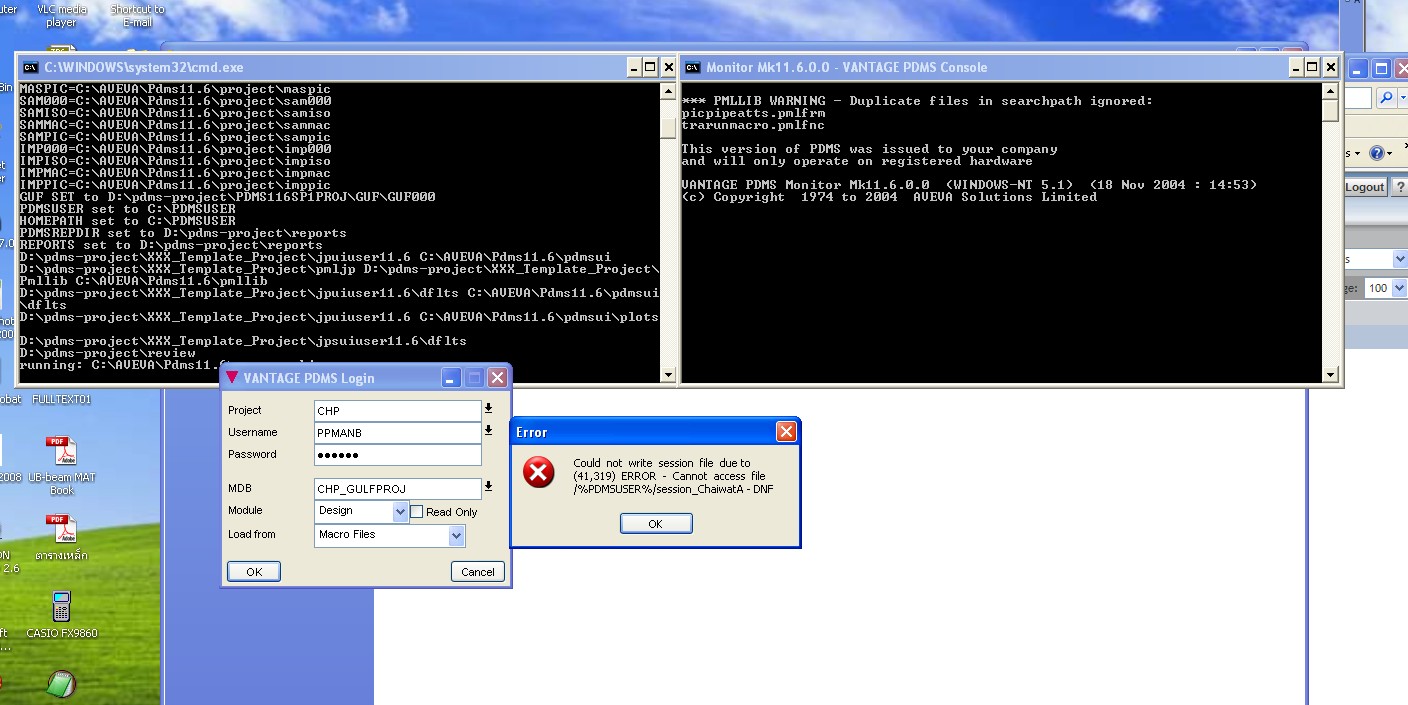This screenshot has height=705, width=1408.
Task: Expand the Module dropdown set to Design
Action: coord(401,511)
